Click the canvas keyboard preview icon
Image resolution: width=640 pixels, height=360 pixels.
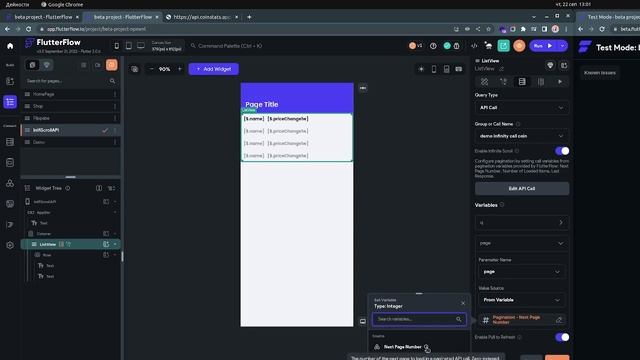(x=459, y=69)
